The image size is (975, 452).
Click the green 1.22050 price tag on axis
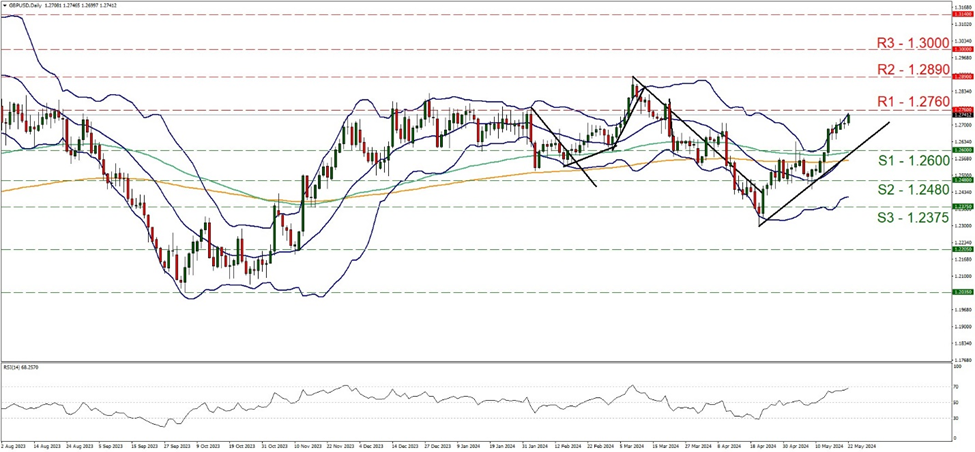[x=961, y=249]
